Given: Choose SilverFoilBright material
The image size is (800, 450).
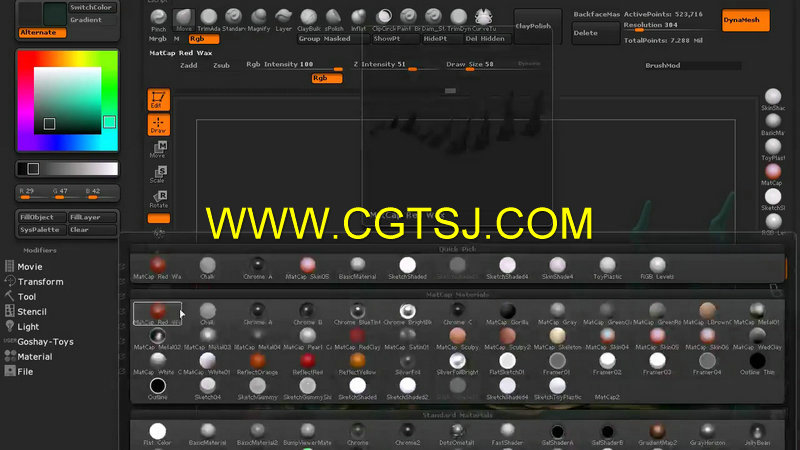Looking at the screenshot, I should [x=457, y=363].
